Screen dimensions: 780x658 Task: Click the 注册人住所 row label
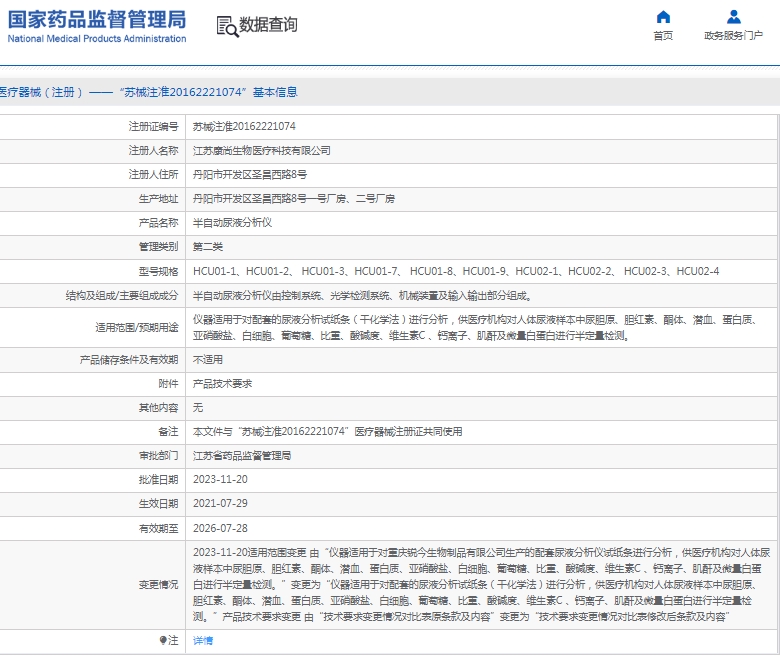[x=153, y=175]
